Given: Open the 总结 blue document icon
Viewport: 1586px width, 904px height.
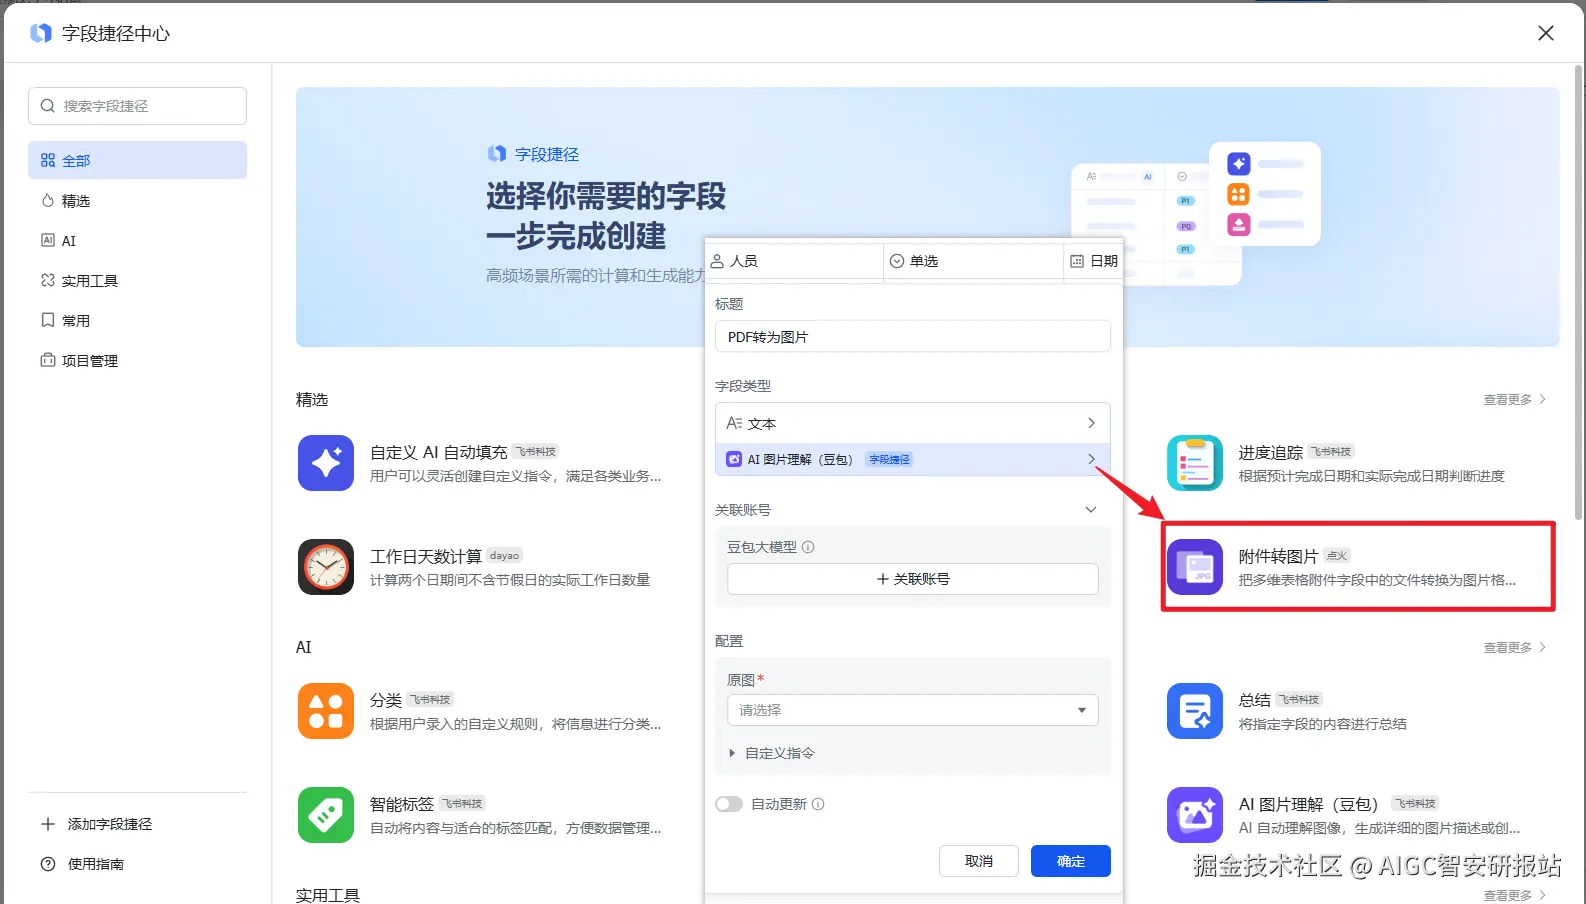Looking at the screenshot, I should click(x=1195, y=711).
